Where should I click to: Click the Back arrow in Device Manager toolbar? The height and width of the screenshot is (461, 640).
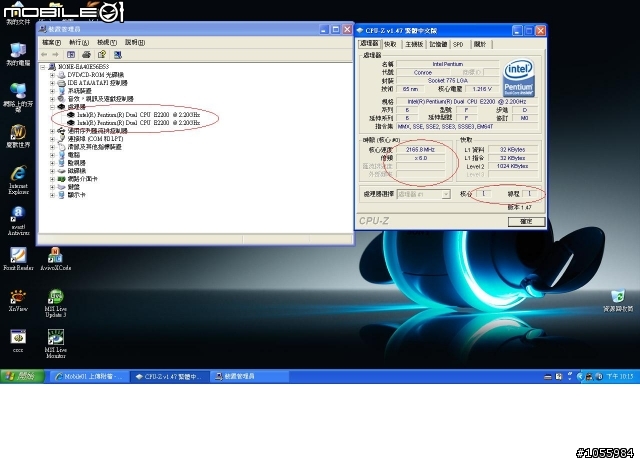(44, 55)
